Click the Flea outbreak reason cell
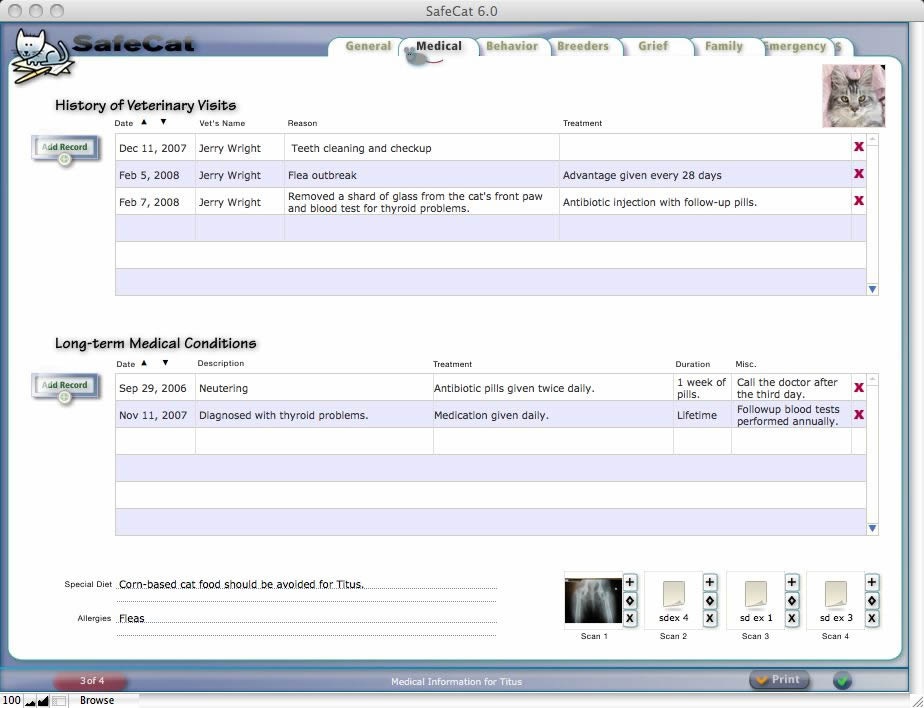The width and height of the screenshot is (924, 708). [x=422, y=175]
